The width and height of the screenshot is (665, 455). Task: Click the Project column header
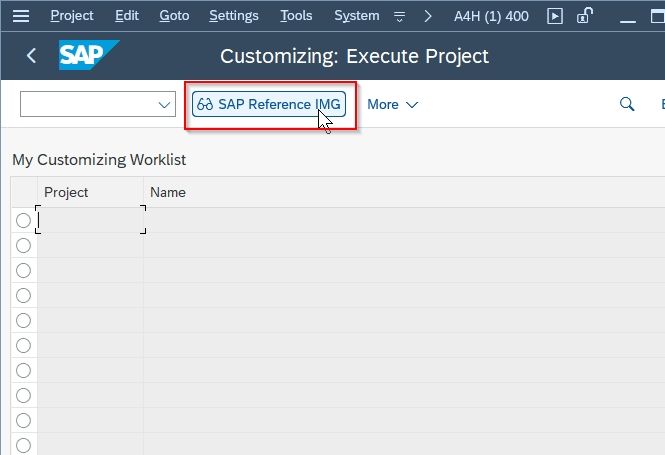coord(90,193)
